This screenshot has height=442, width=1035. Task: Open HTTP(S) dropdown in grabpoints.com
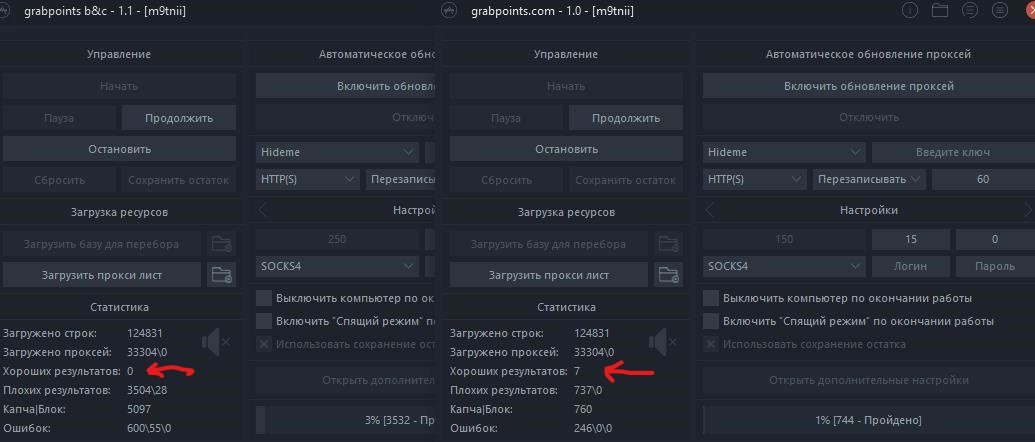[x=754, y=179]
